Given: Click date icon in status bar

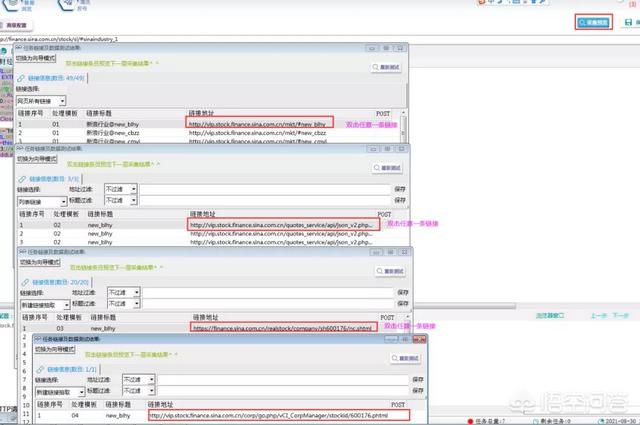Looking at the screenshot, I should [600, 421].
